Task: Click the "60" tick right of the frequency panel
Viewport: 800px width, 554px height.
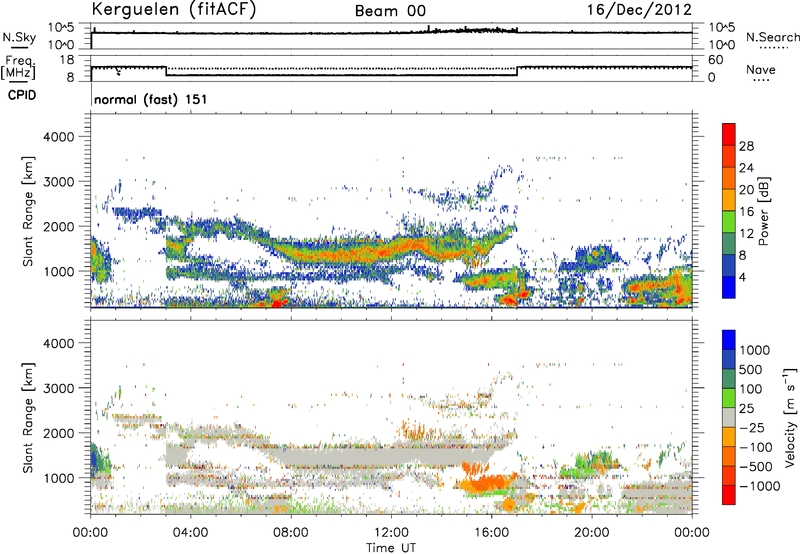Action: (x=715, y=60)
